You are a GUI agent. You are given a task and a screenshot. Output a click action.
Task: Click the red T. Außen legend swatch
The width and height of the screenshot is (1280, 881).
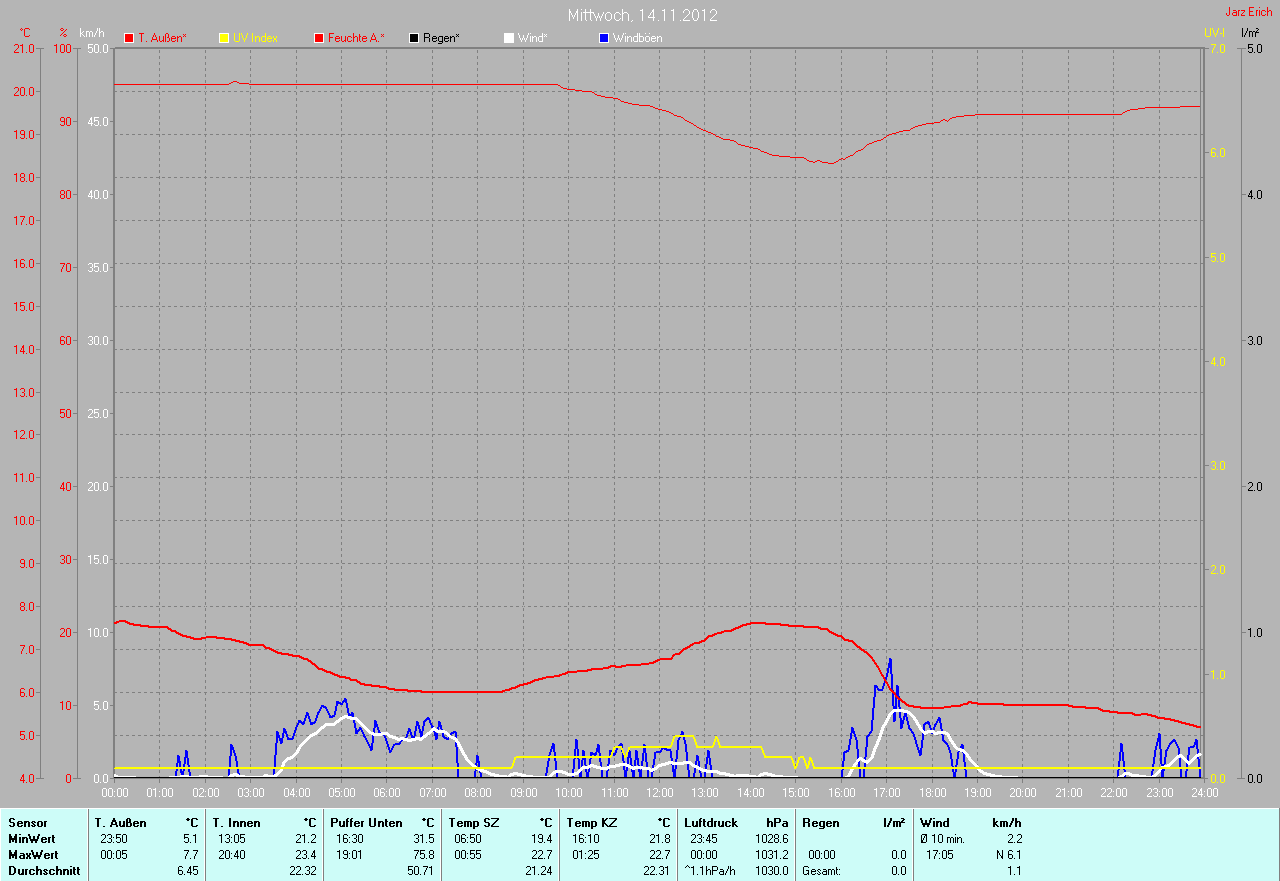click(129, 38)
